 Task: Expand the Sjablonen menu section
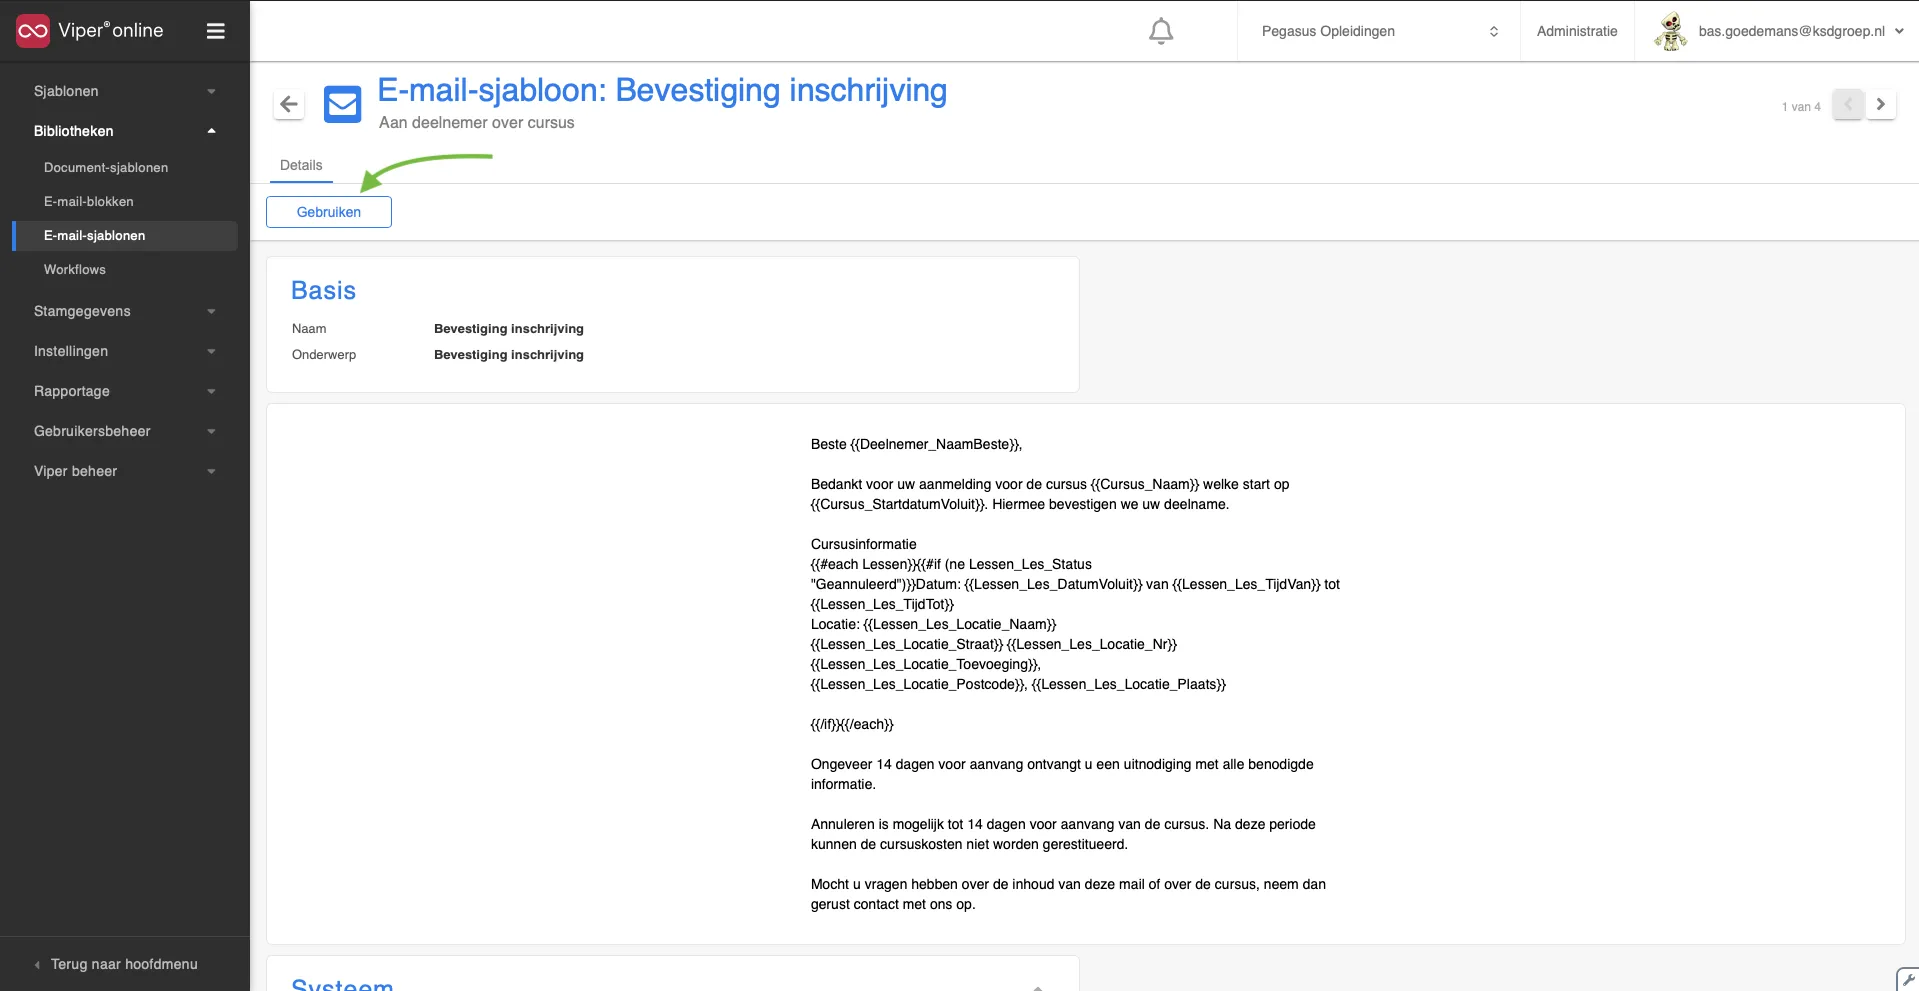[x=124, y=91]
